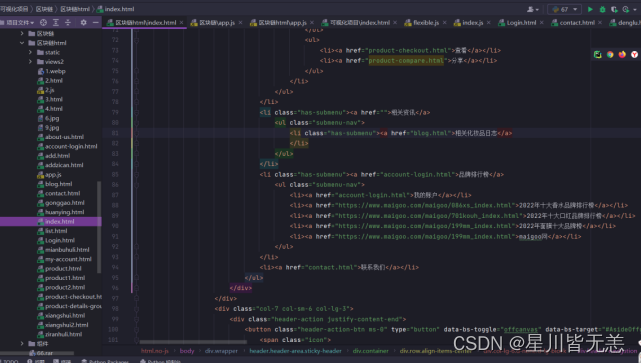The width and height of the screenshot is (641, 363).
Task: Toggle code fold marker at line 79
Action: (x=137, y=112)
